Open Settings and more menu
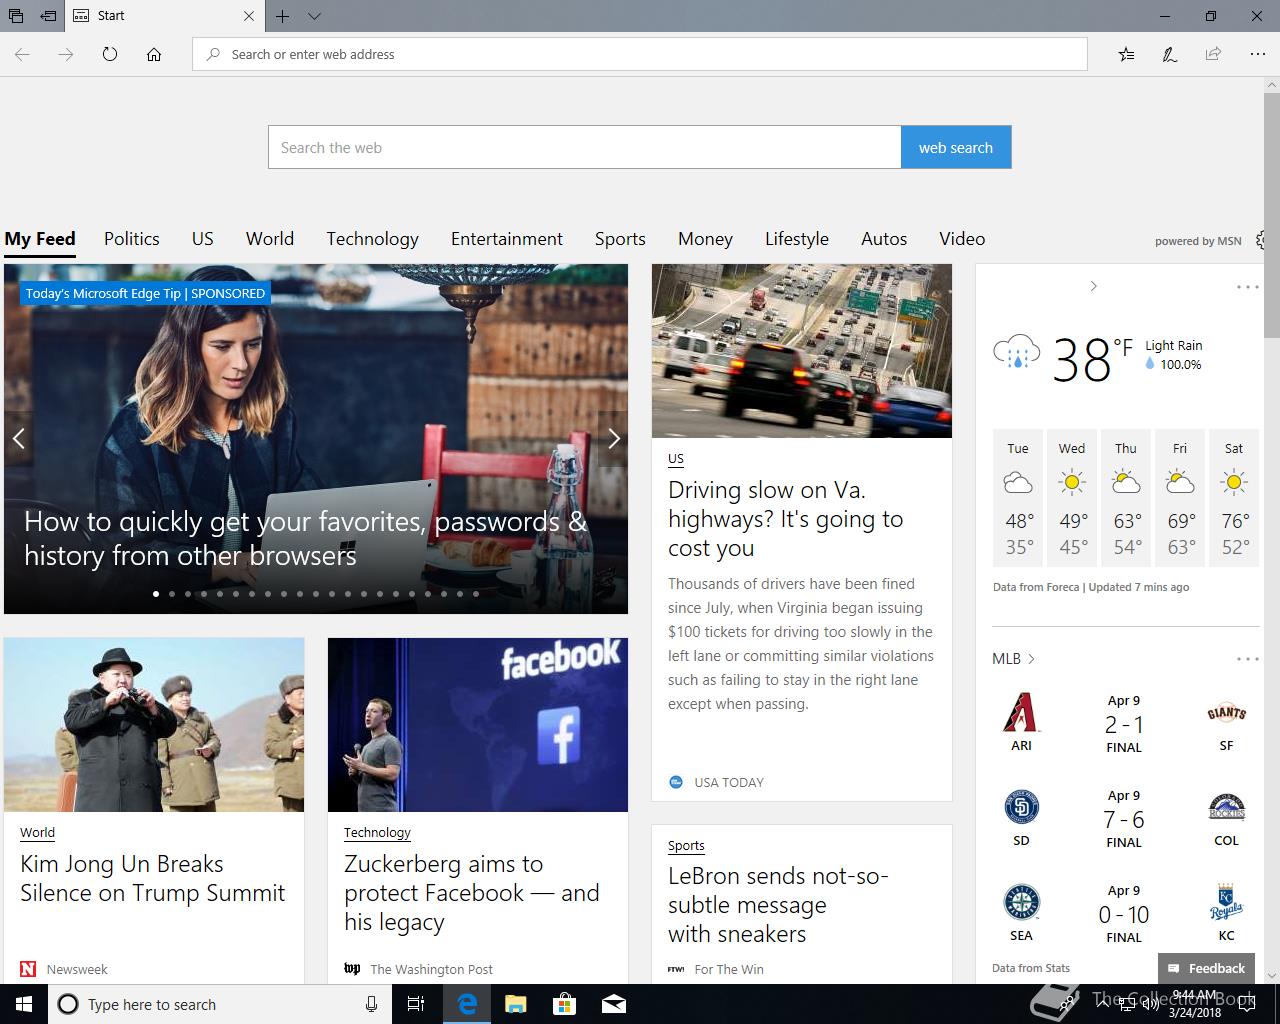1280x1024 pixels. pyautogui.click(x=1257, y=54)
